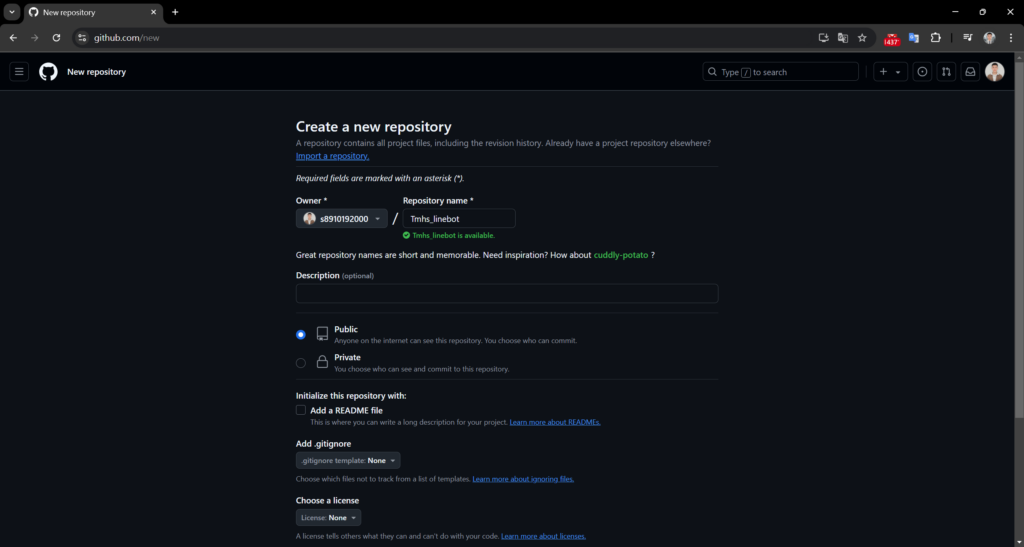Open the Import a repository link
The width and height of the screenshot is (1024, 547).
(332, 156)
